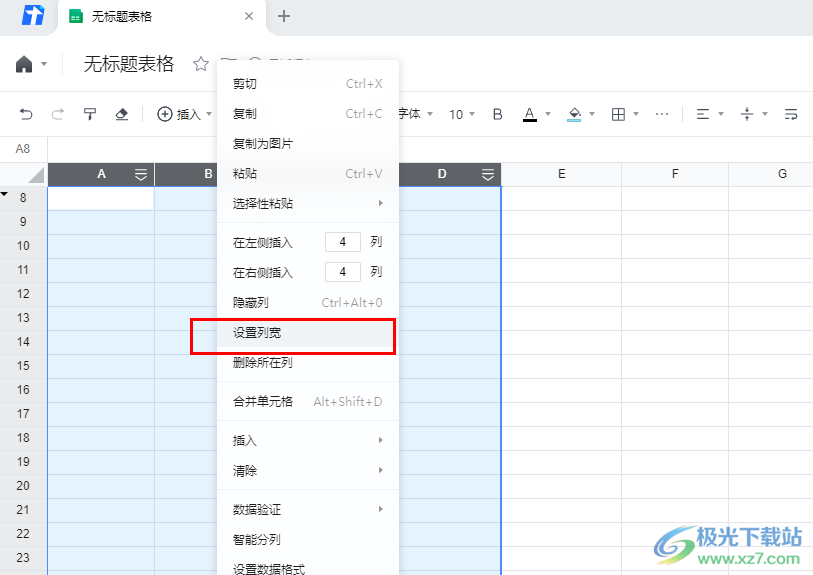The width and height of the screenshot is (813, 575).
Task: Choose 隐藏列 menu item
Action: (x=308, y=303)
